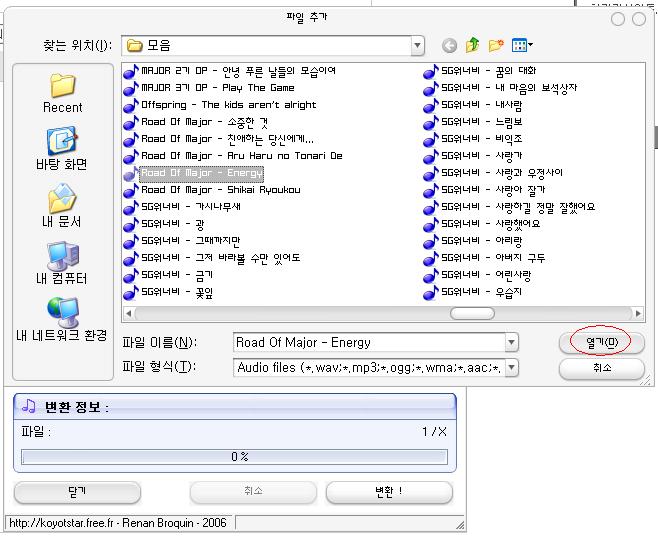
Task: Click music icon of SG워너비 - 우습지
Action: (431, 292)
